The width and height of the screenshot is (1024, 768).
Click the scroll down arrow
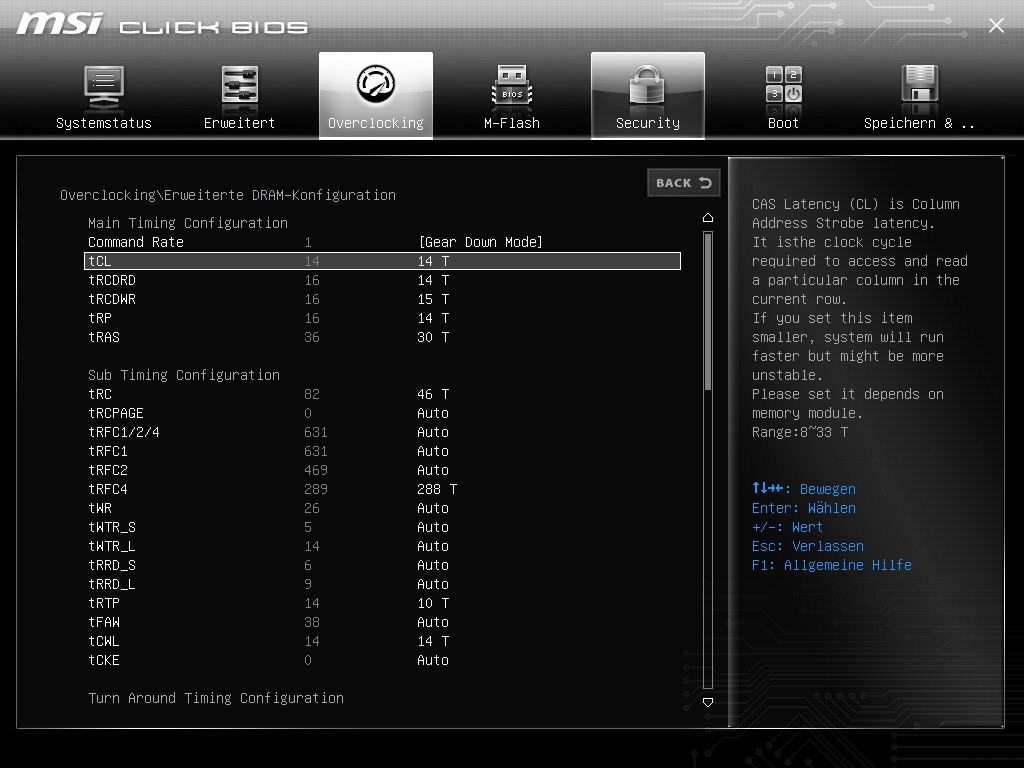[708, 702]
